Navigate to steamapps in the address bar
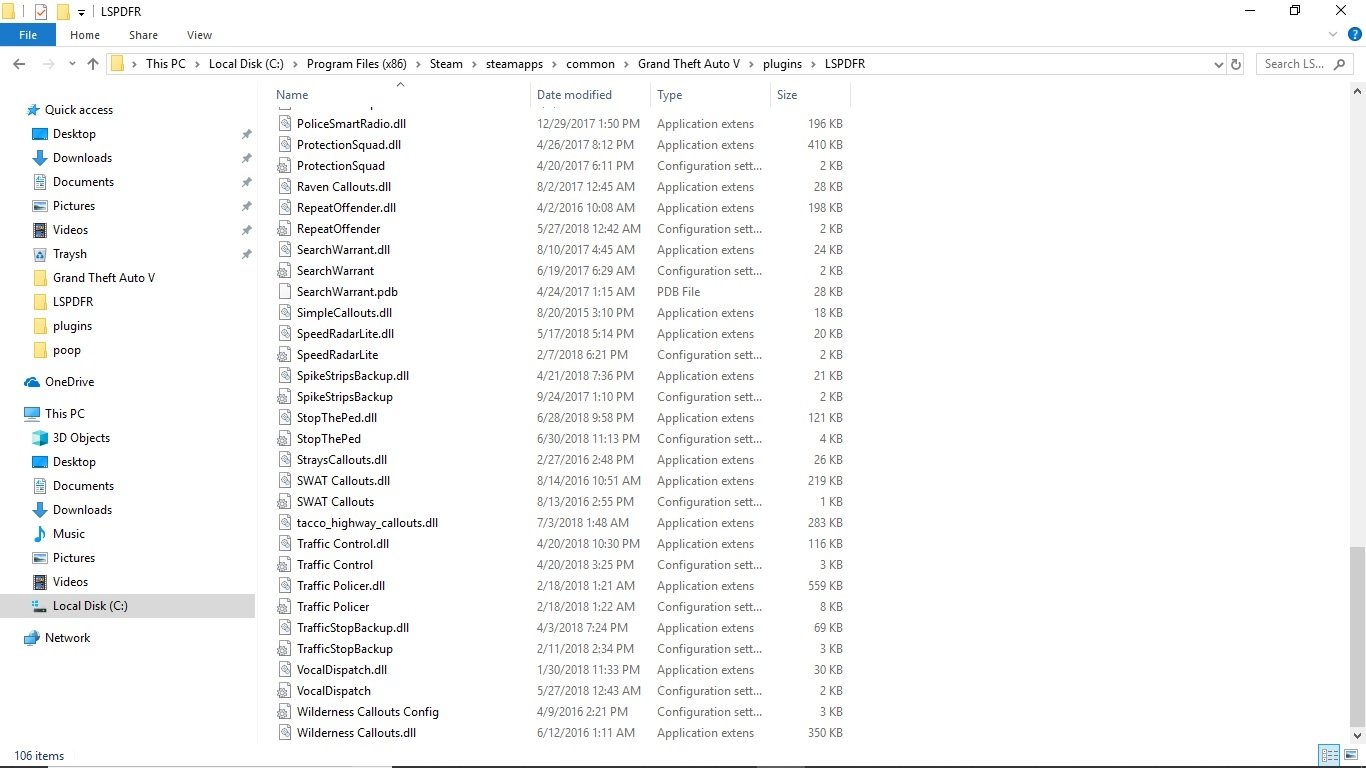Viewport: 1366px width, 768px height. point(515,64)
